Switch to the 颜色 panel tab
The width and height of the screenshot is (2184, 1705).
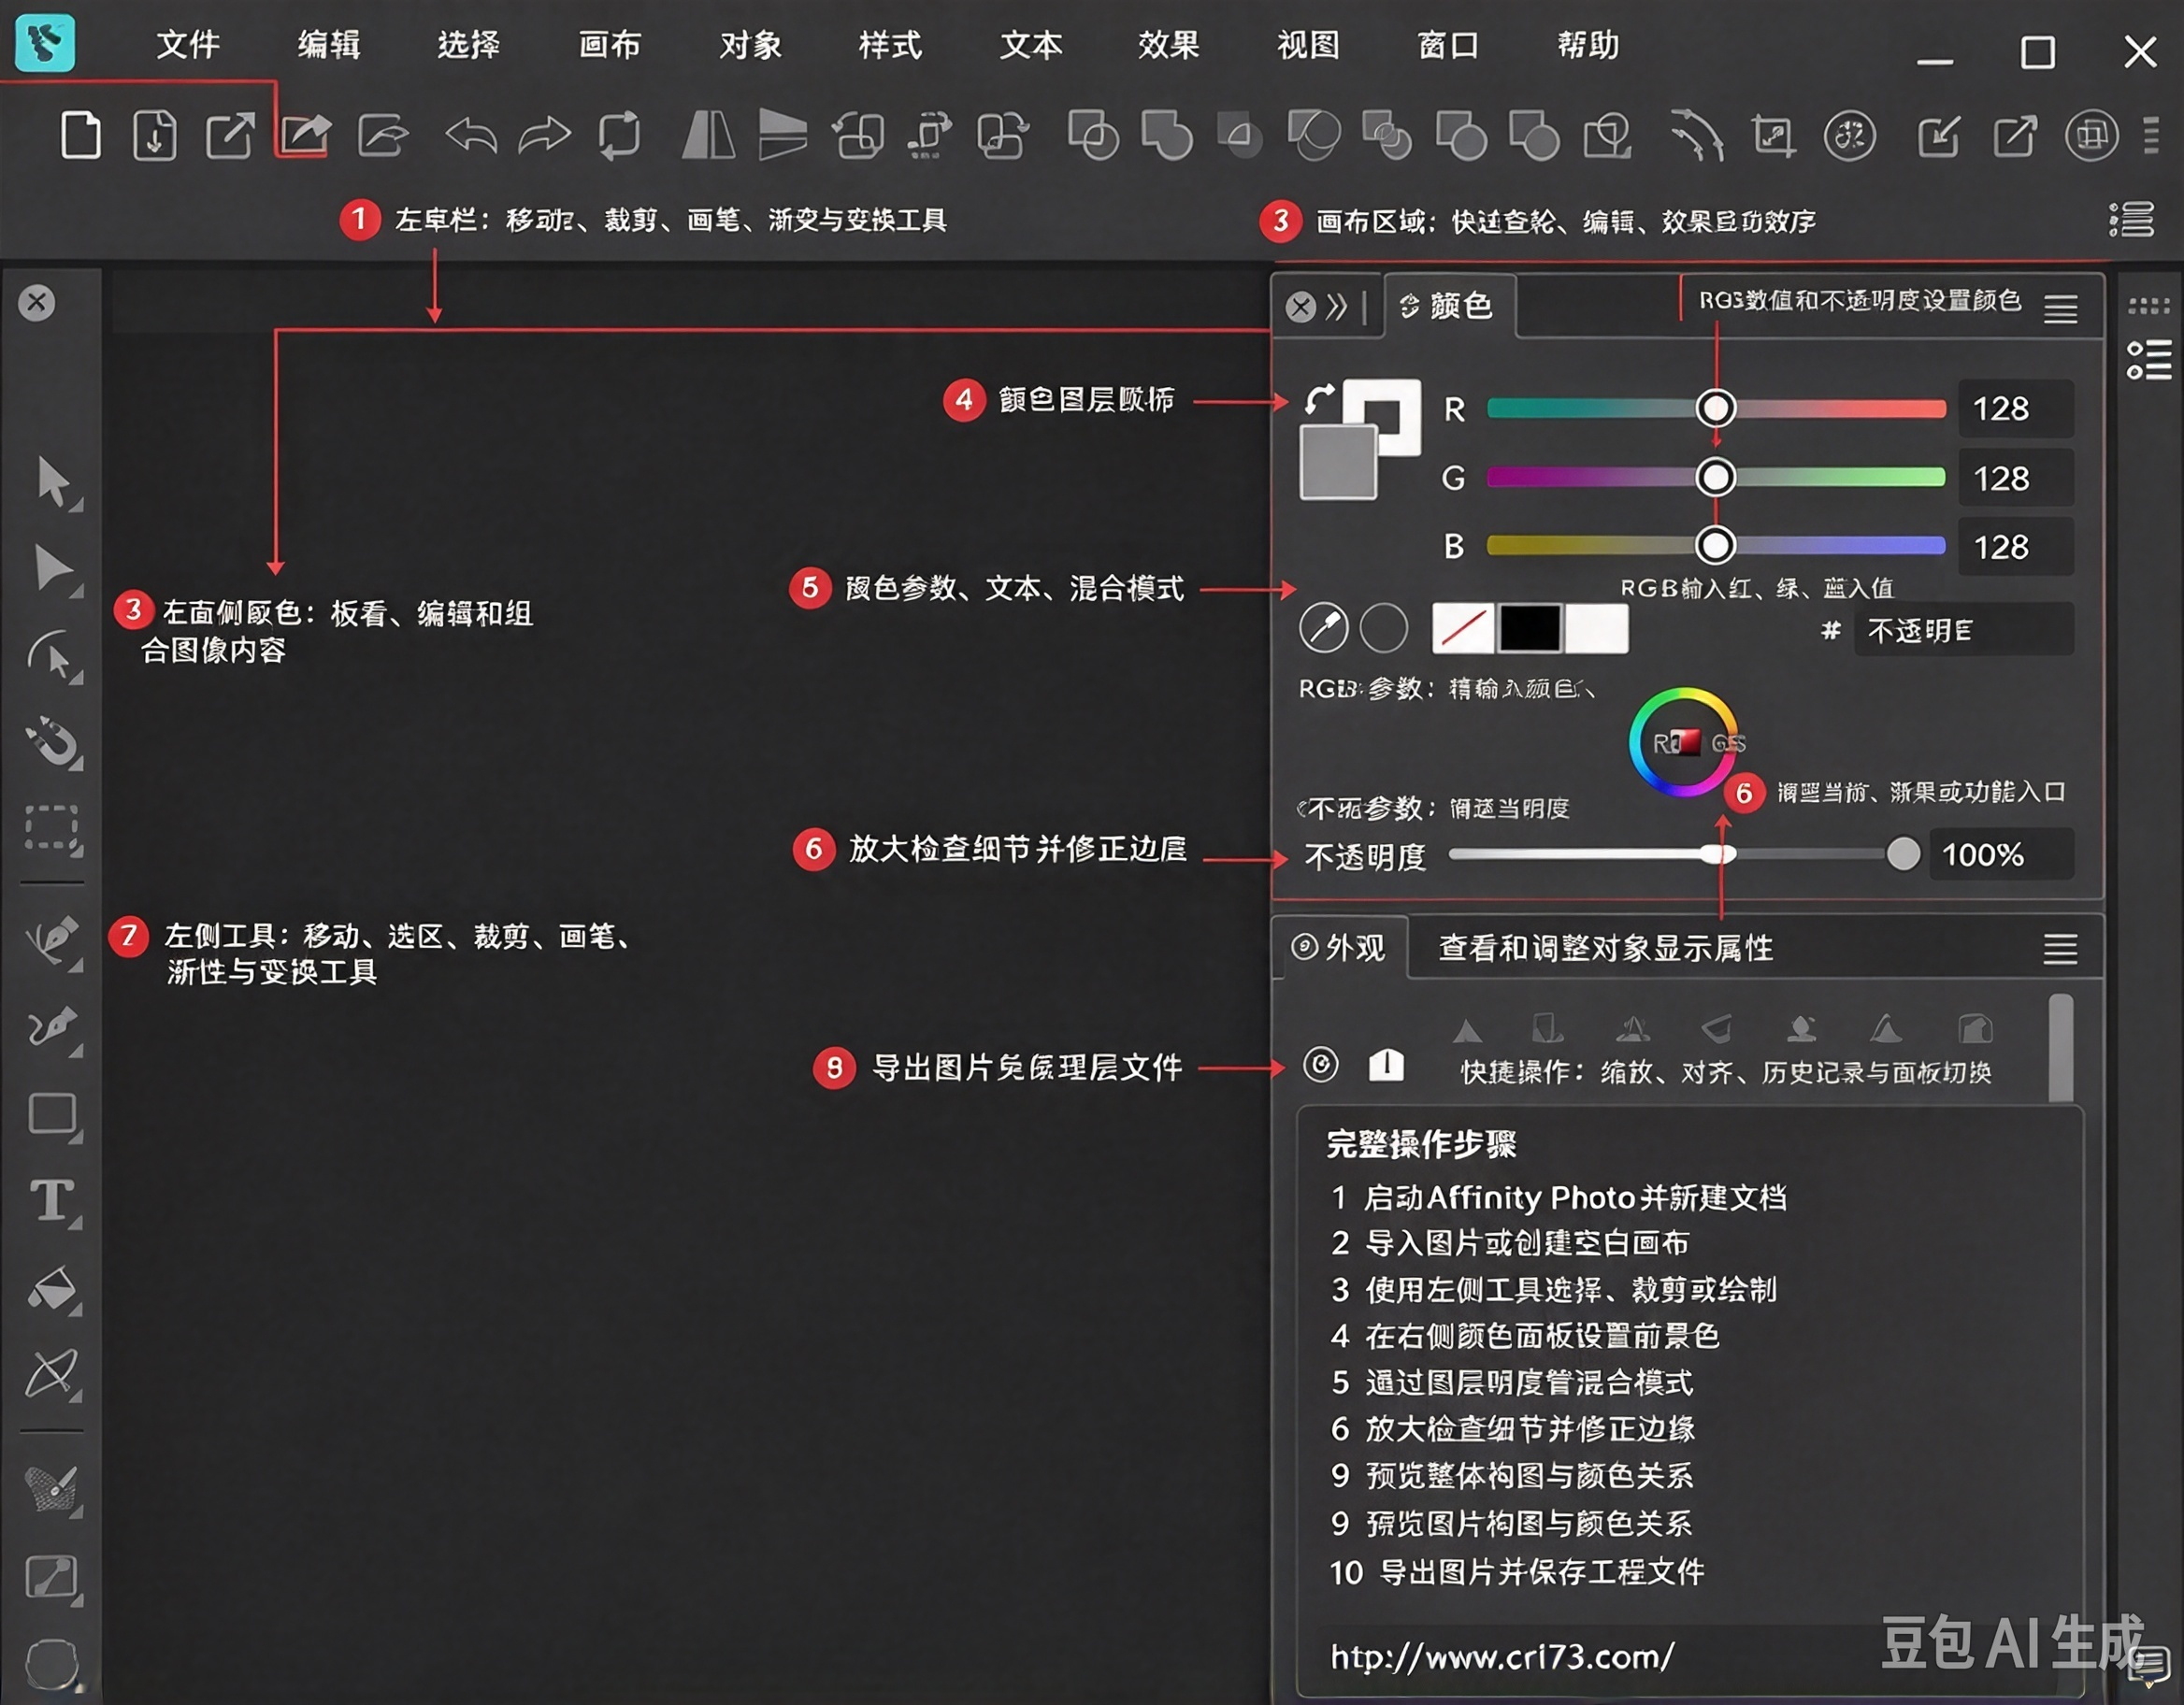click(1448, 305)
